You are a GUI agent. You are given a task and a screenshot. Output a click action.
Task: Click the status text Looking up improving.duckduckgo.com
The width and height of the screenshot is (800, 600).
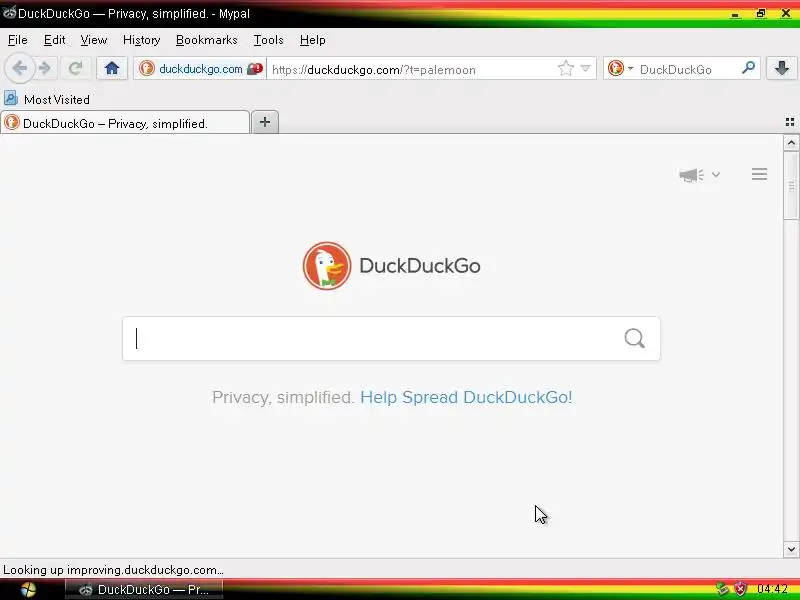[x=113, y=570]
